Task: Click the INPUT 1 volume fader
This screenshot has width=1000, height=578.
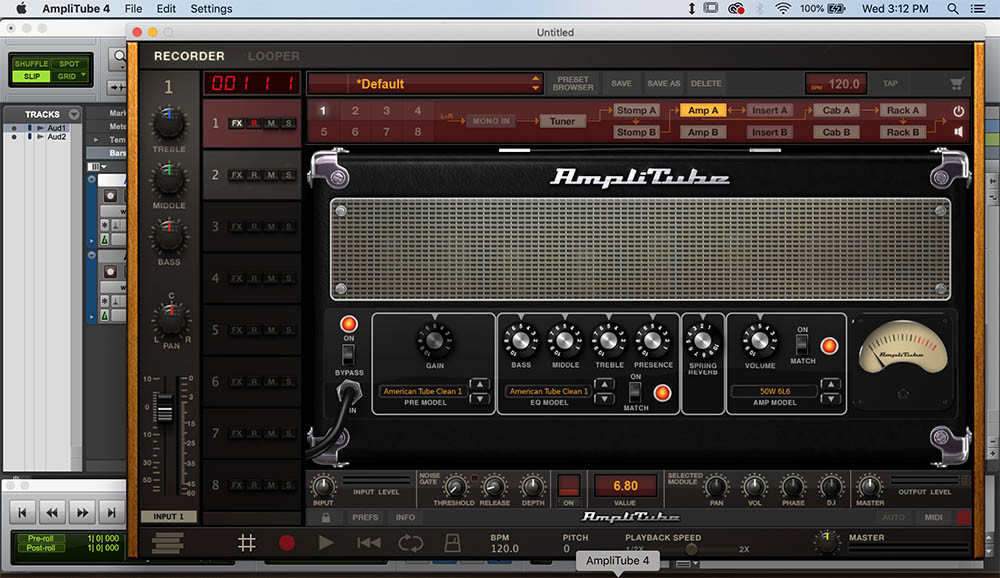Action: tap(165, 409)
